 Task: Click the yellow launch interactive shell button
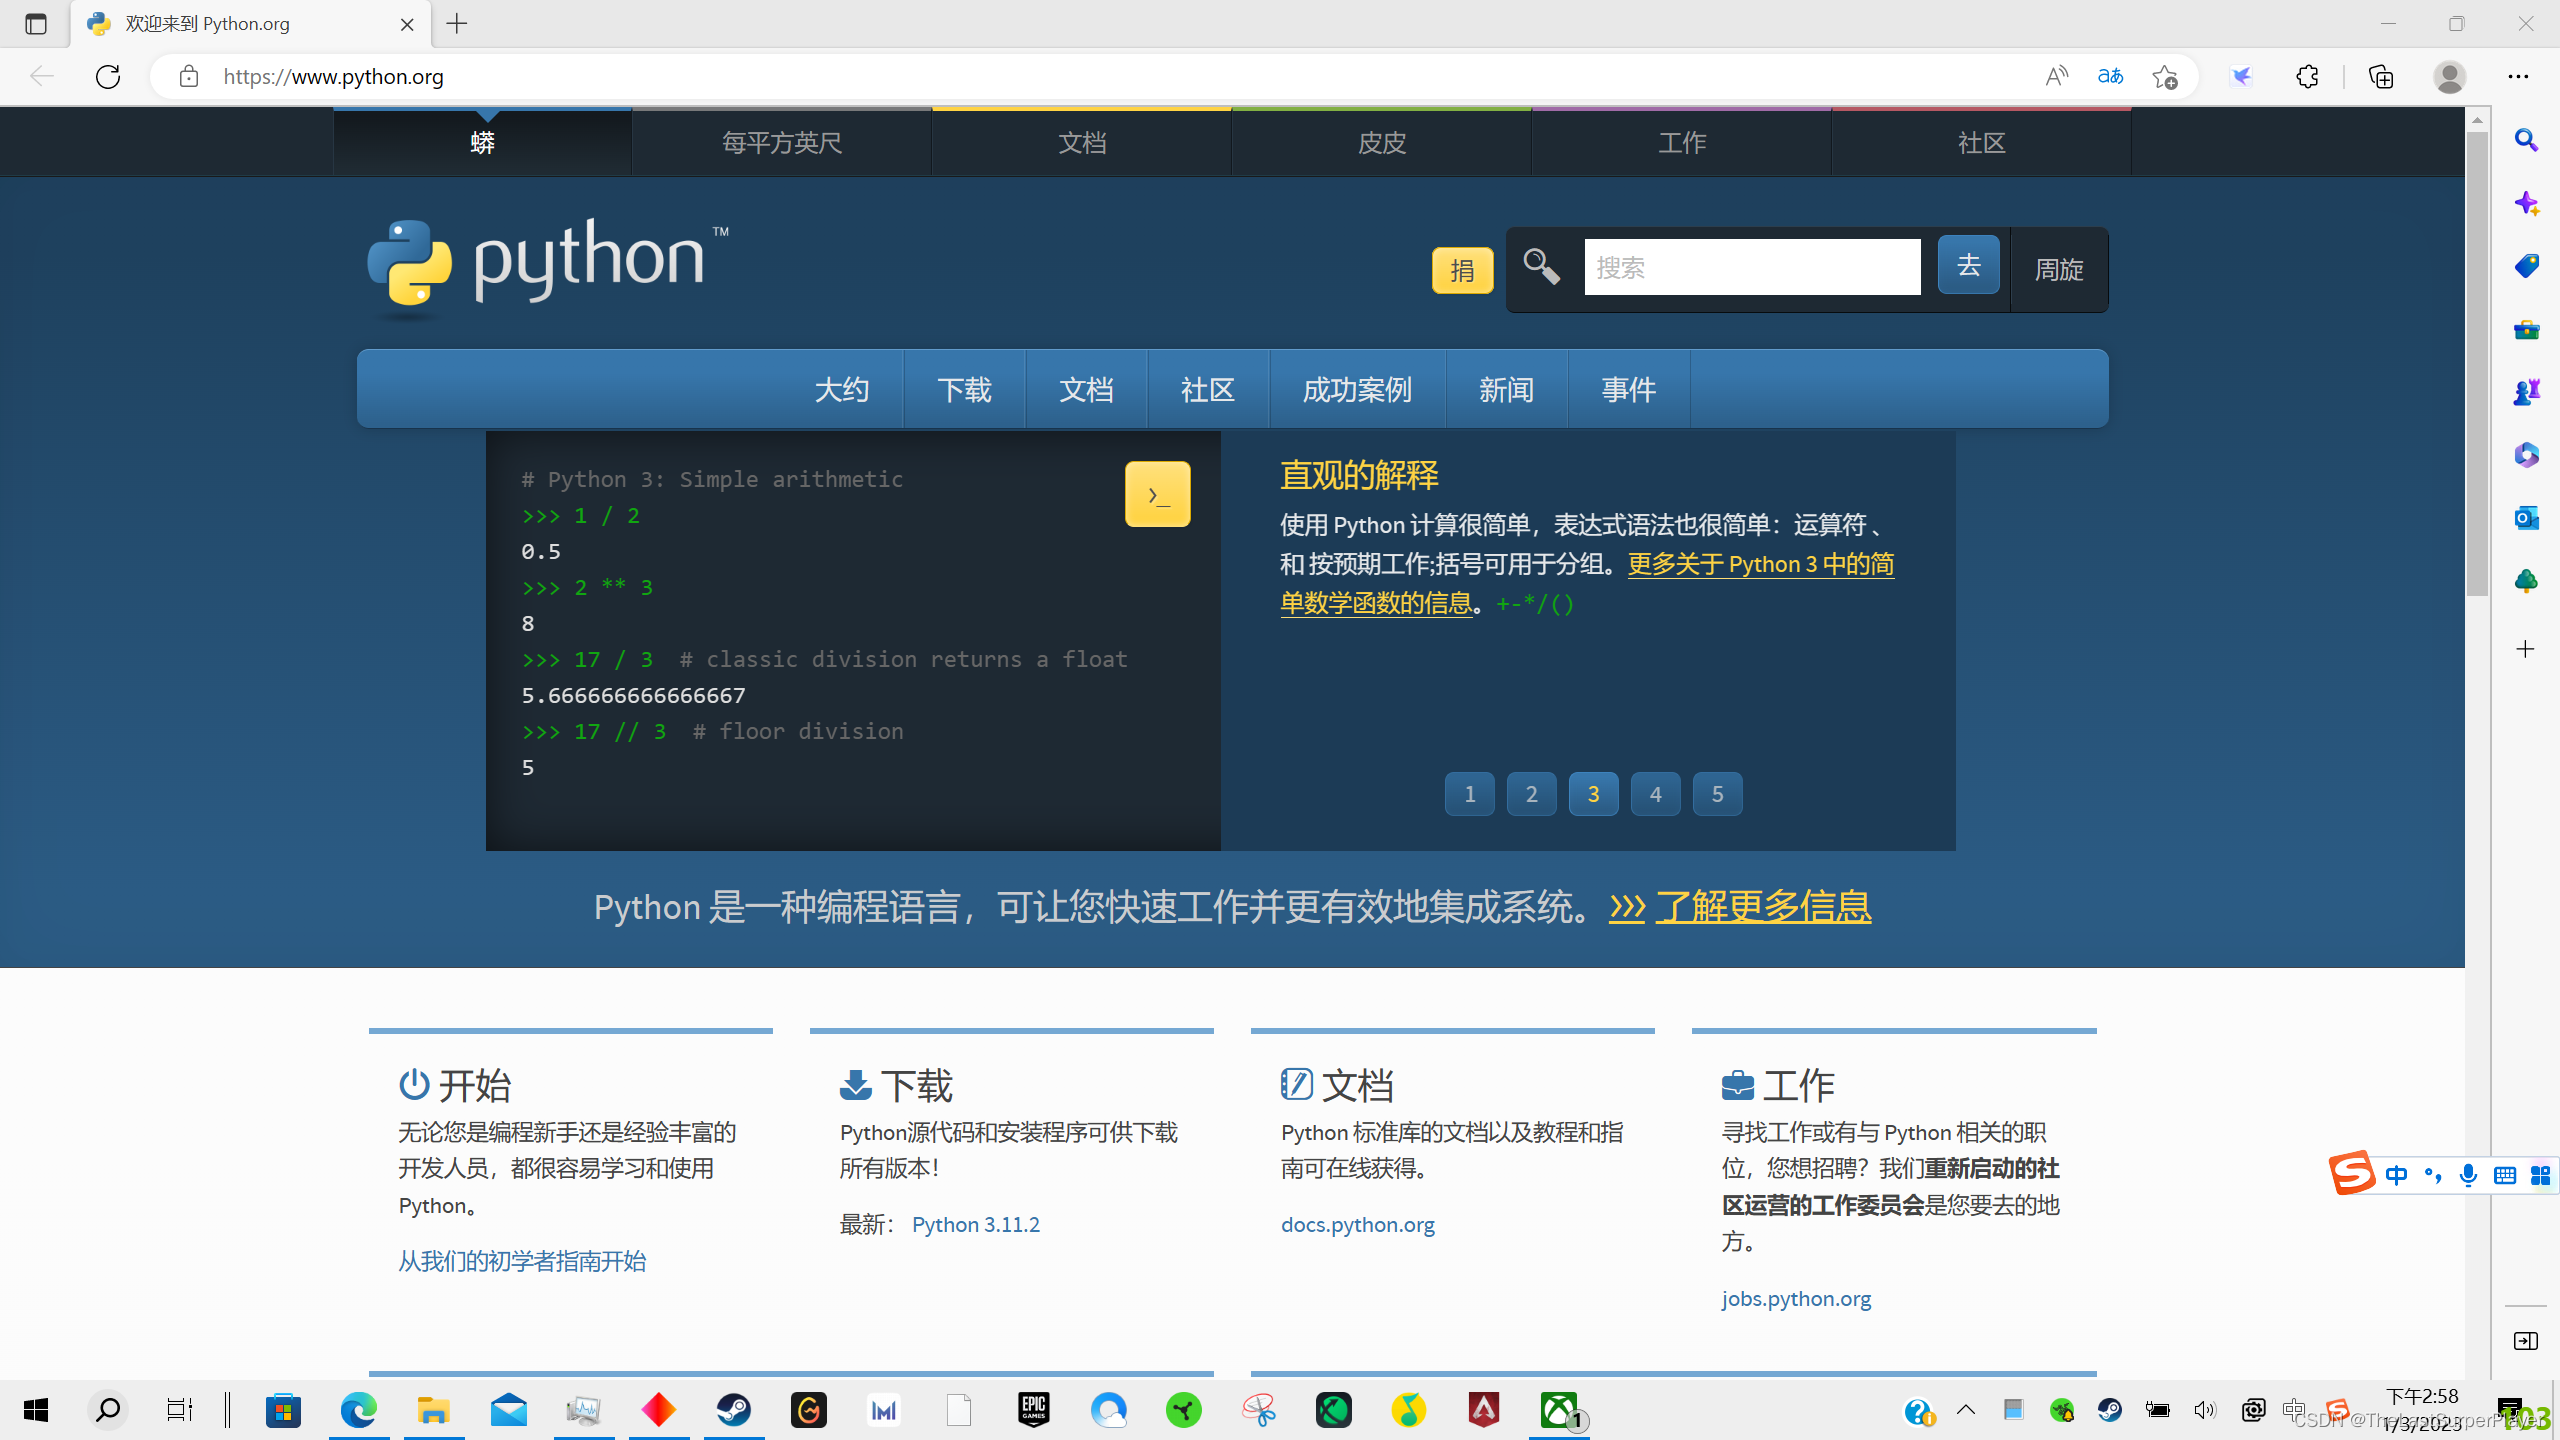1157,494
